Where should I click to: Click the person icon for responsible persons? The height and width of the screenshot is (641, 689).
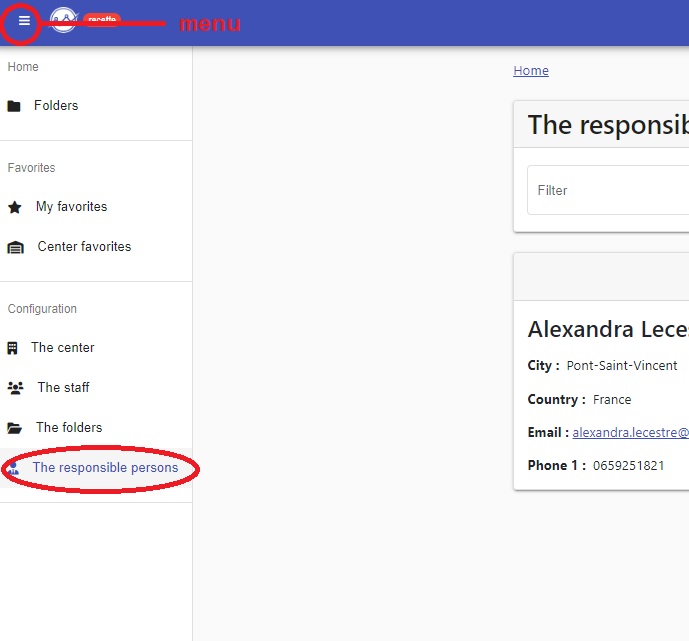pos(14,468)
